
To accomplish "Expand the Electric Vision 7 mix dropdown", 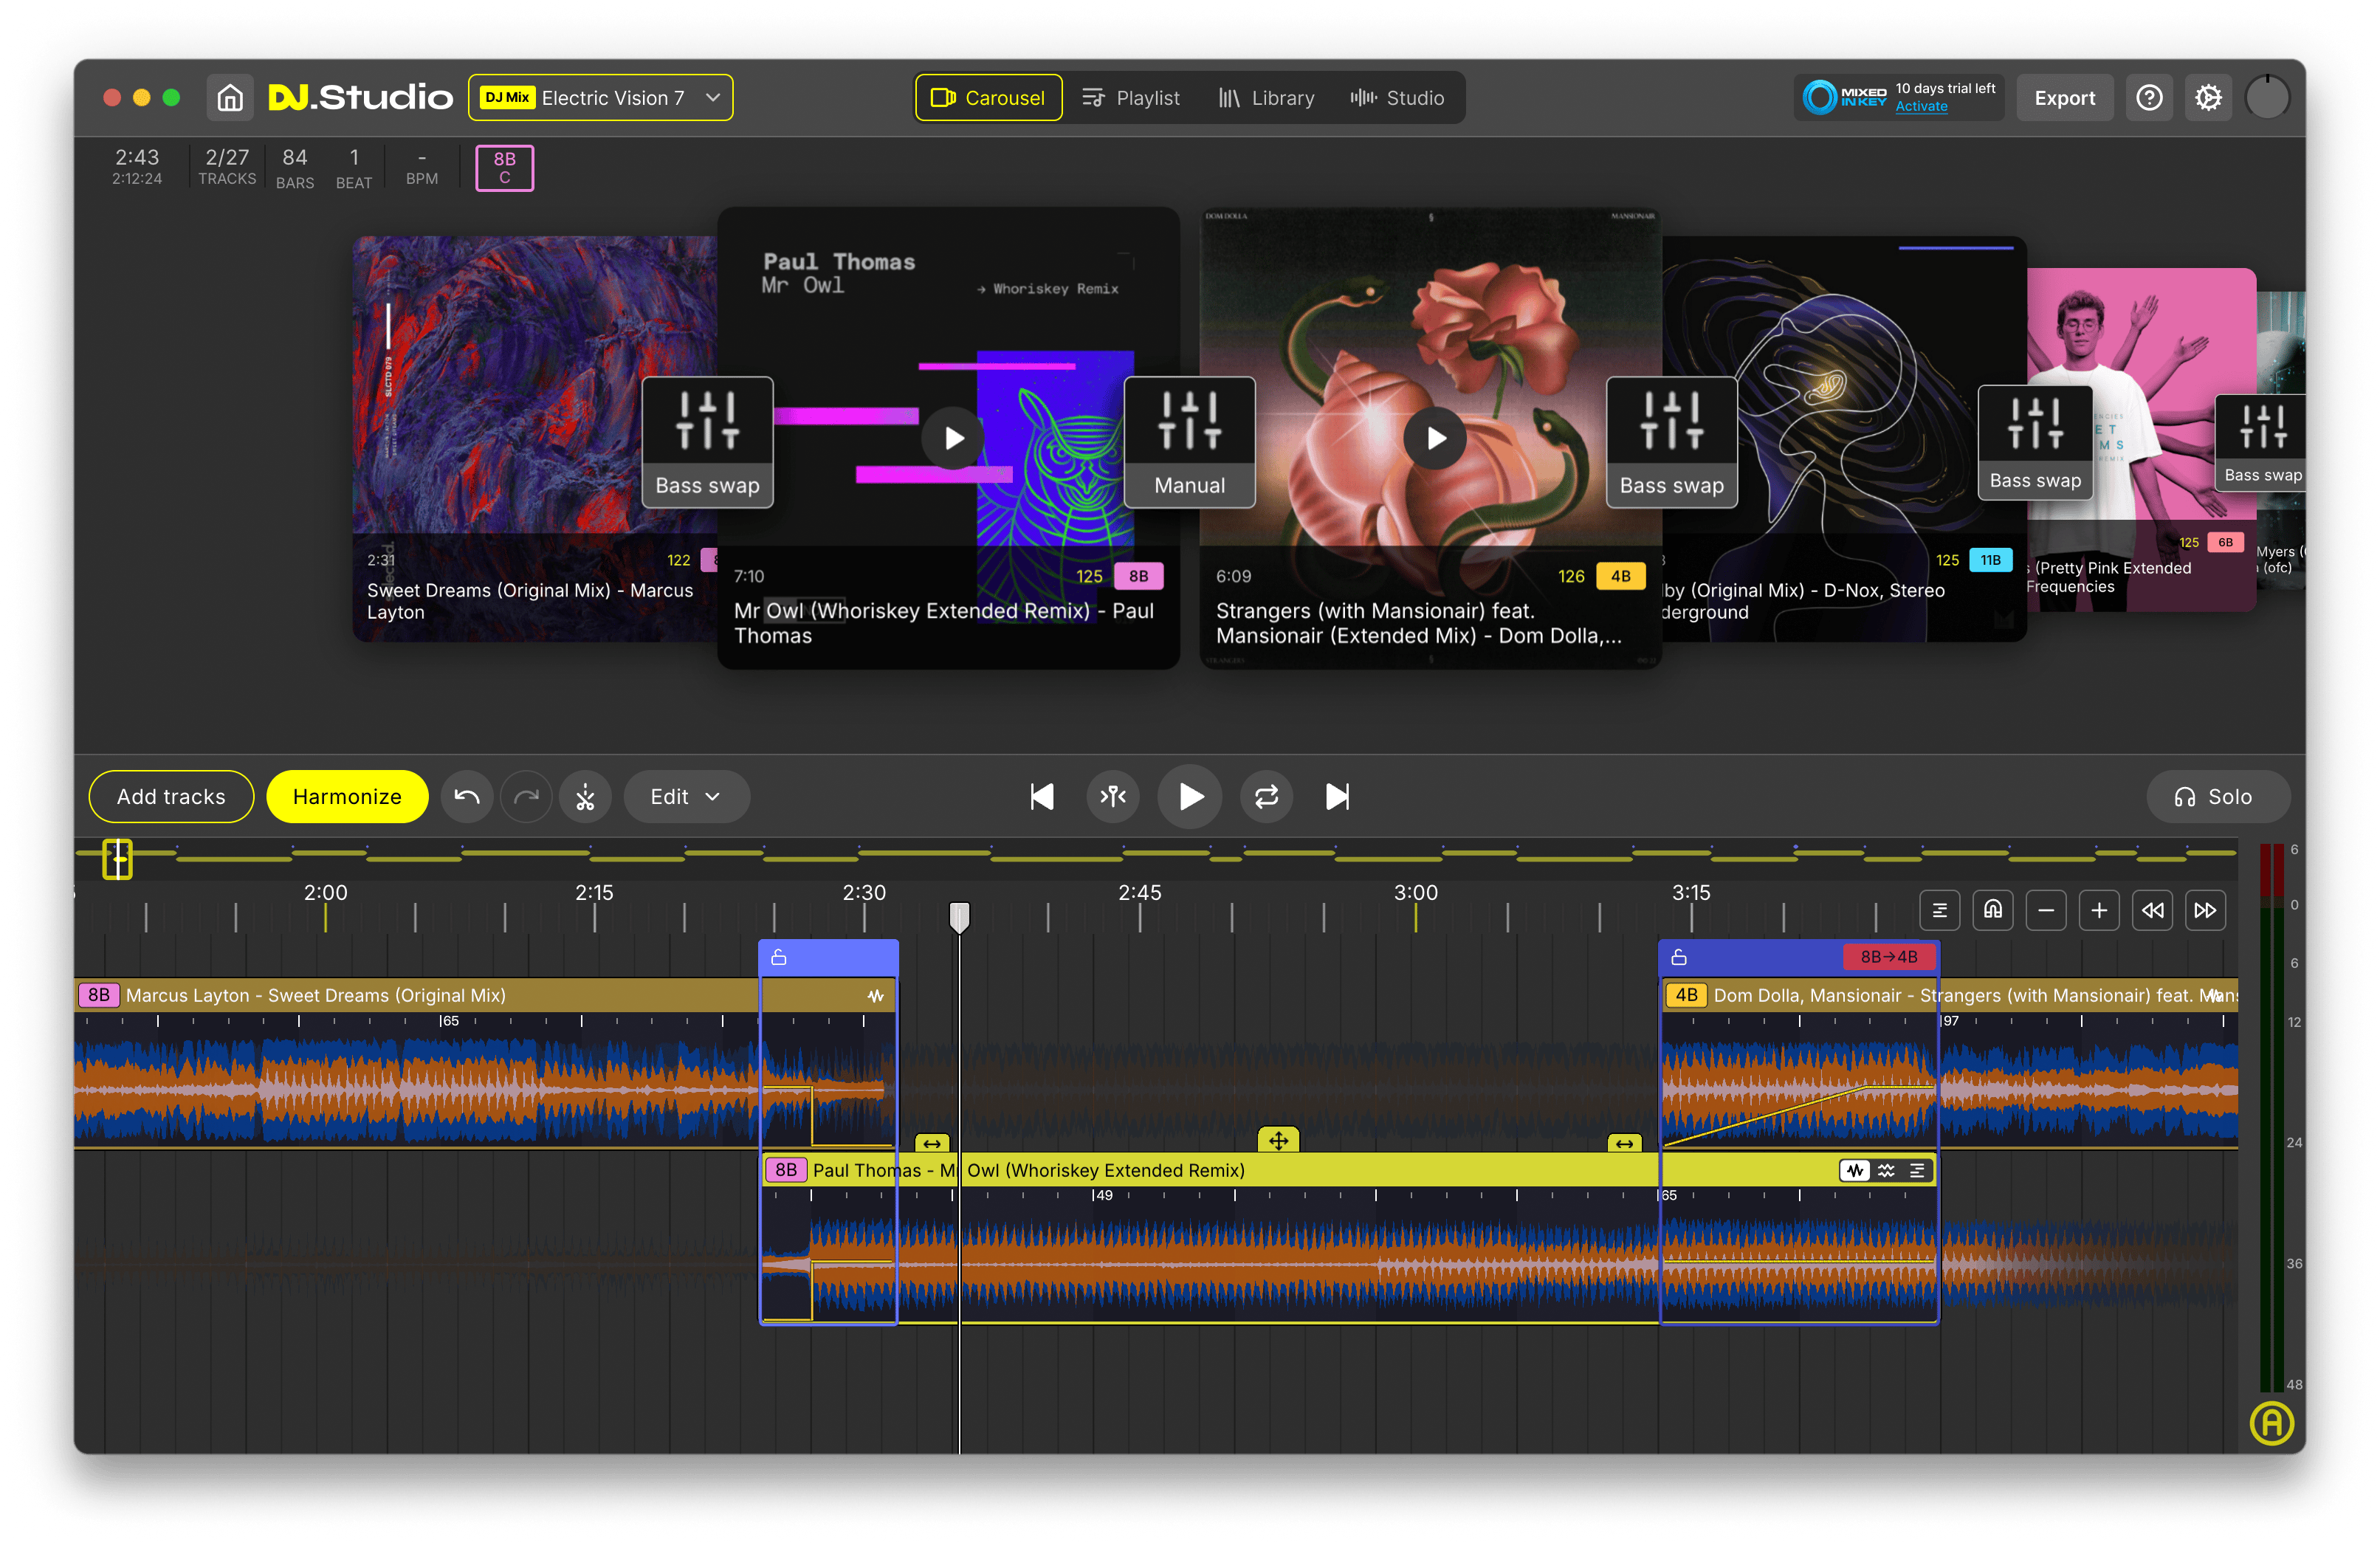I will tap(601, 98).
